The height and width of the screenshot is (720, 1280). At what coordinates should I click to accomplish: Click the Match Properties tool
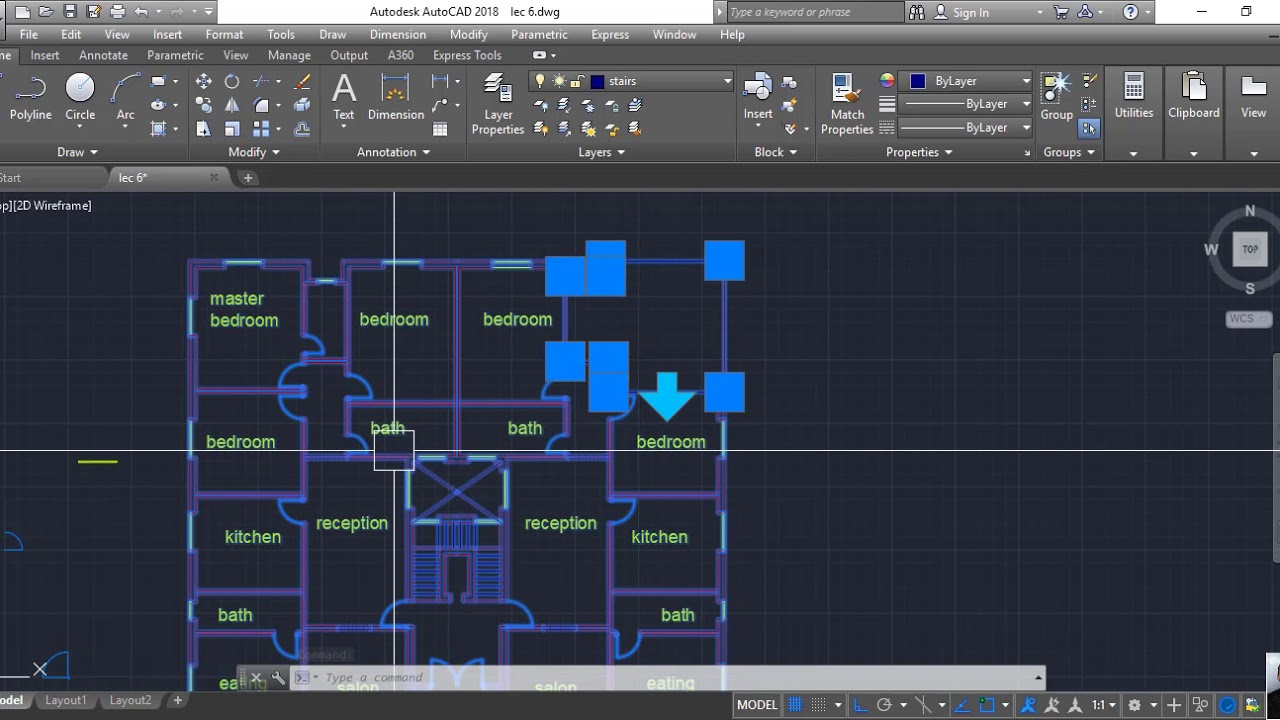[847, 104]
